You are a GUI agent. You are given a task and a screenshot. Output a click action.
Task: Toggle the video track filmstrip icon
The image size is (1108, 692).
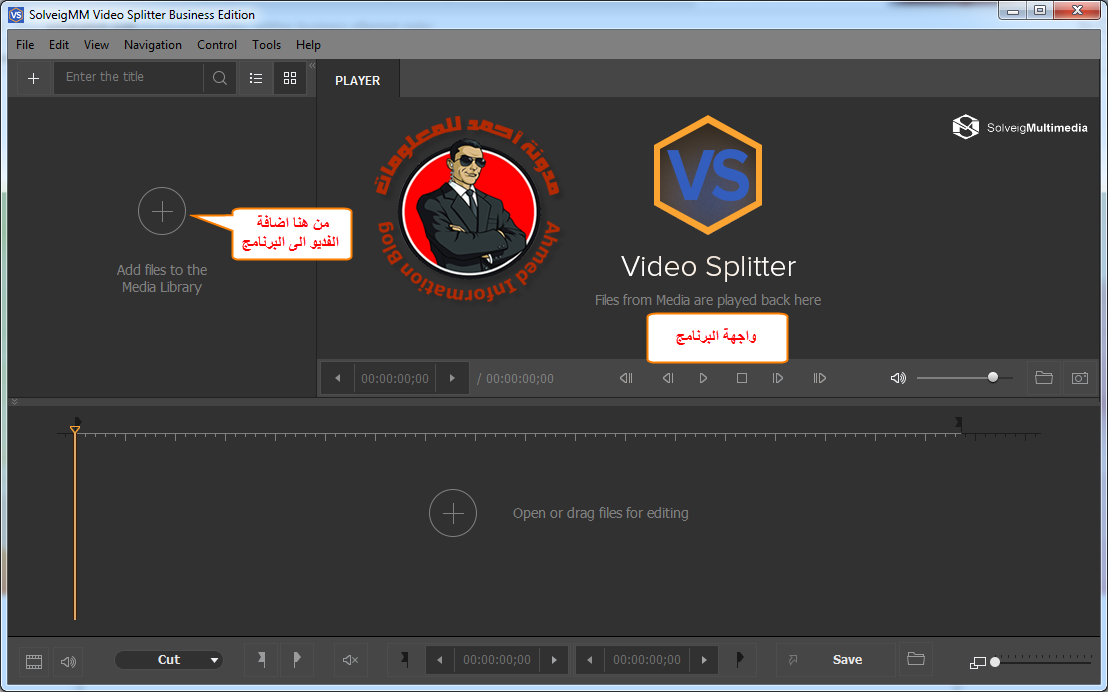pyautogui.click(x=34, y=662)
